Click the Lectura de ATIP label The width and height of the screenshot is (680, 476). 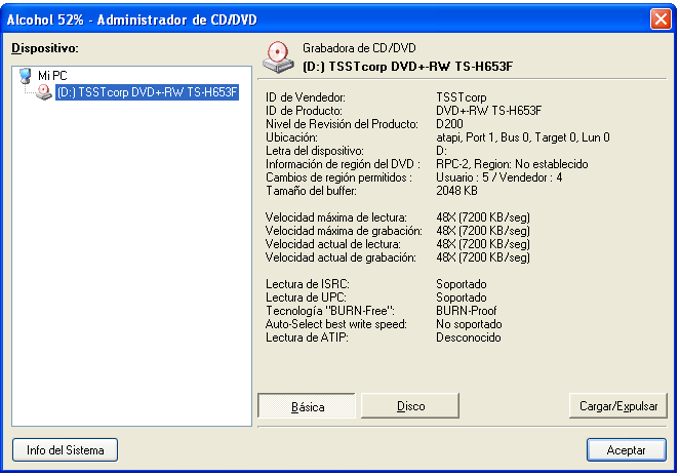click(307, 338)
